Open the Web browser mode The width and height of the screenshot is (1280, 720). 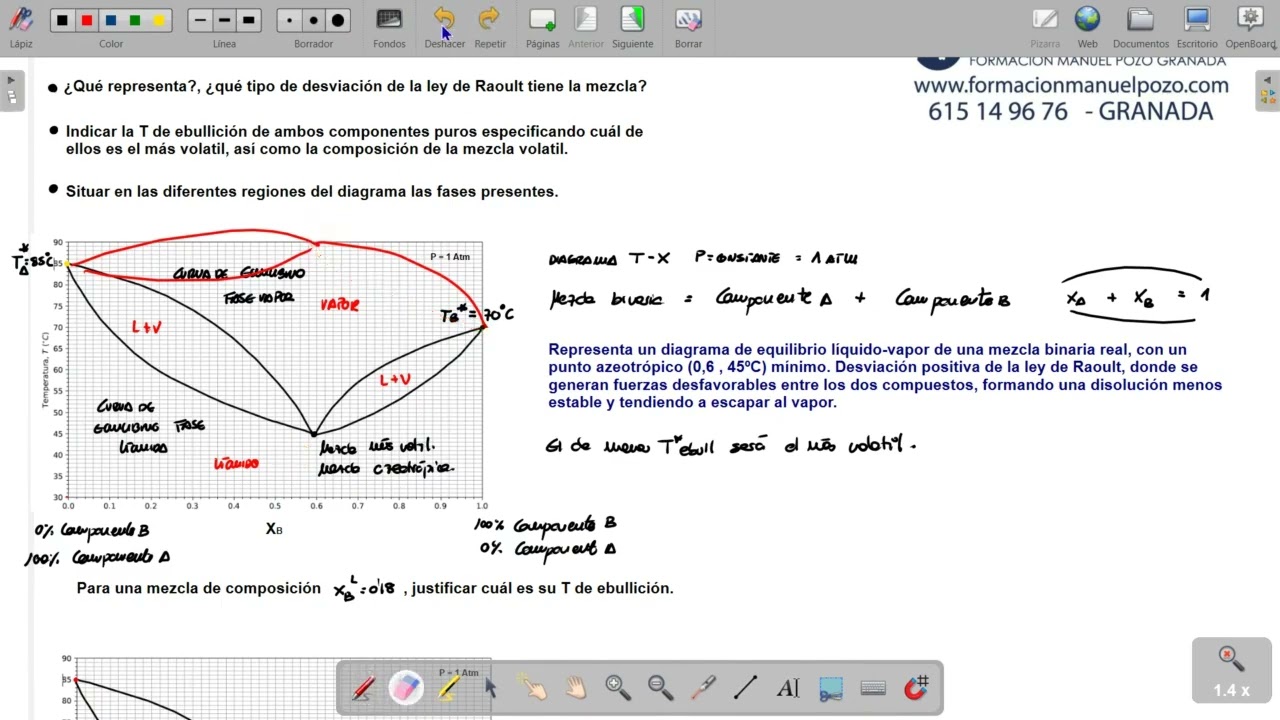[x=1088, y=26]
